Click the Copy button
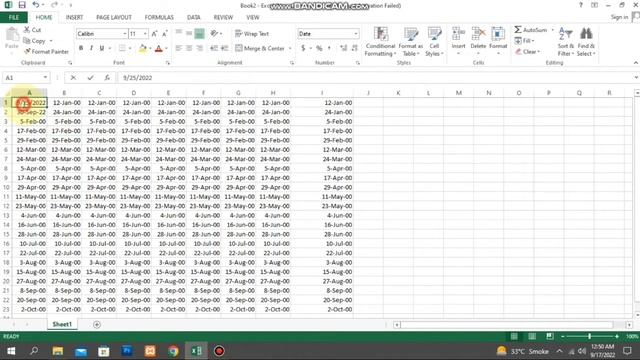 35,41
